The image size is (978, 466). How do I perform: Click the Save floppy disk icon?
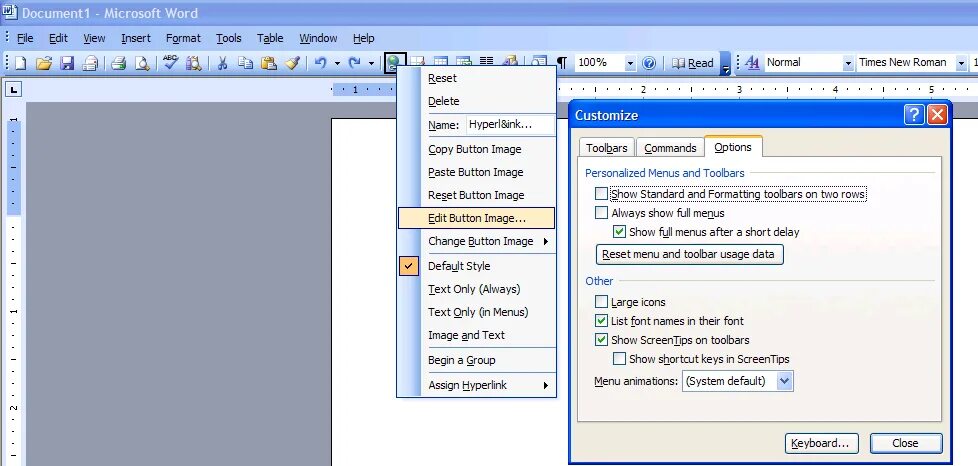pos(67,62)
